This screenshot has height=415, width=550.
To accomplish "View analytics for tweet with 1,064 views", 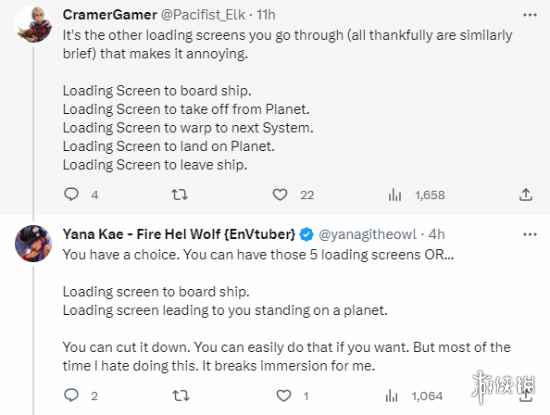I will (391, 396).
